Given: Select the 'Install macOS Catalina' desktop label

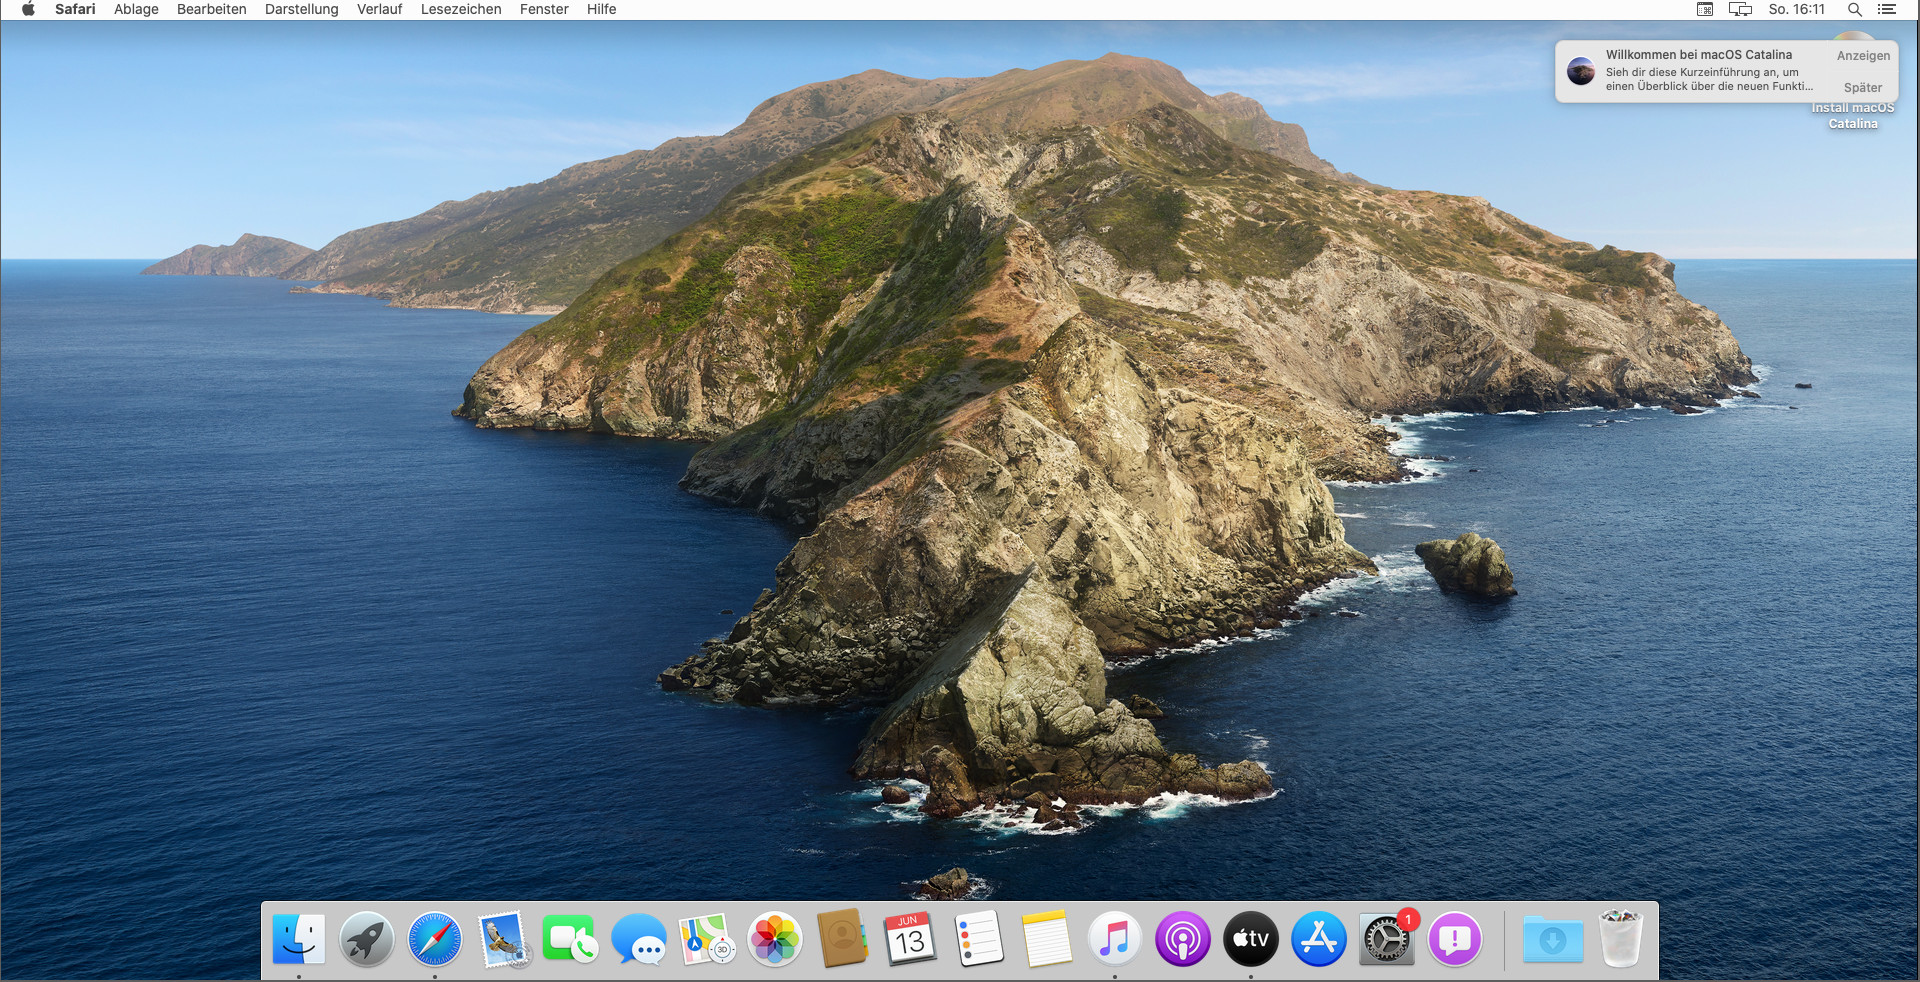Looking at the screenshot, I should [x=1853, y=116].
